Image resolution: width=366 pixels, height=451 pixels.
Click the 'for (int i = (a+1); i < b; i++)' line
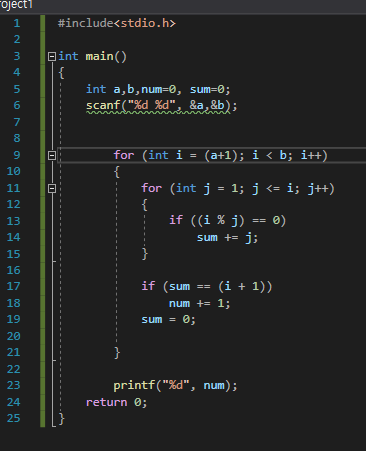[x=221, y=155]
